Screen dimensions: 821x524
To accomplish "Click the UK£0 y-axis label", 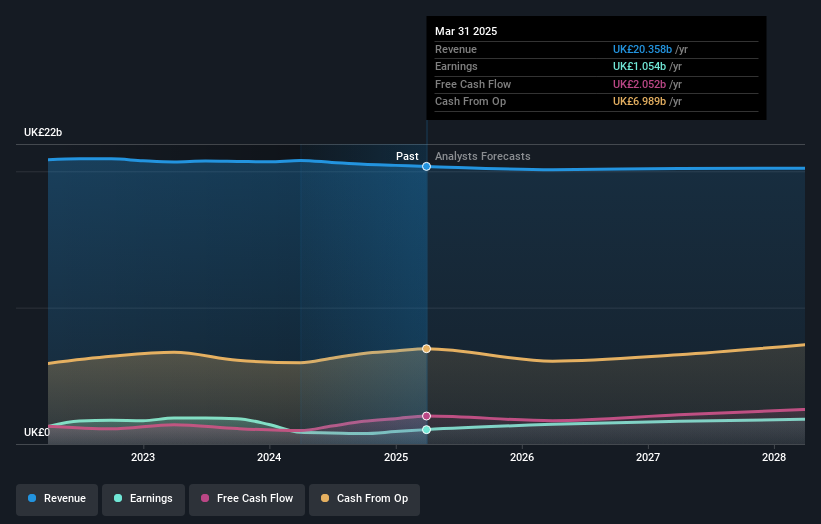I will pos(37,432).
